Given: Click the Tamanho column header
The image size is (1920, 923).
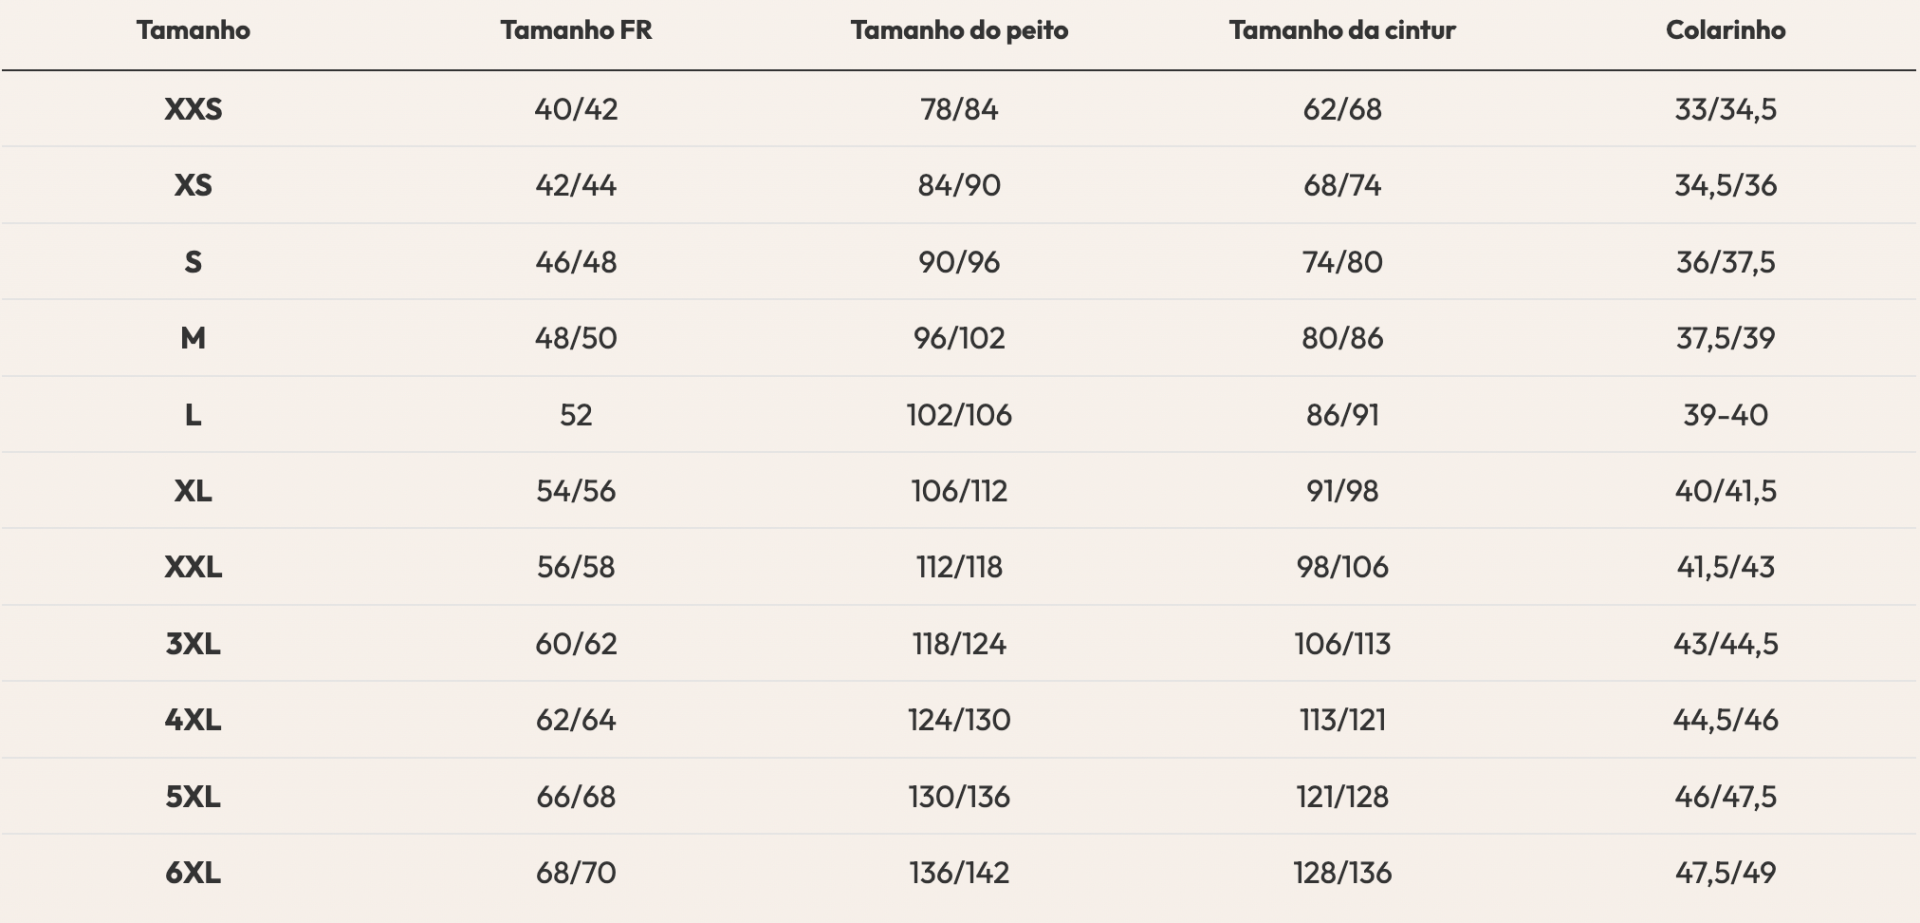Looking at the screenshot, I should 193,30.
